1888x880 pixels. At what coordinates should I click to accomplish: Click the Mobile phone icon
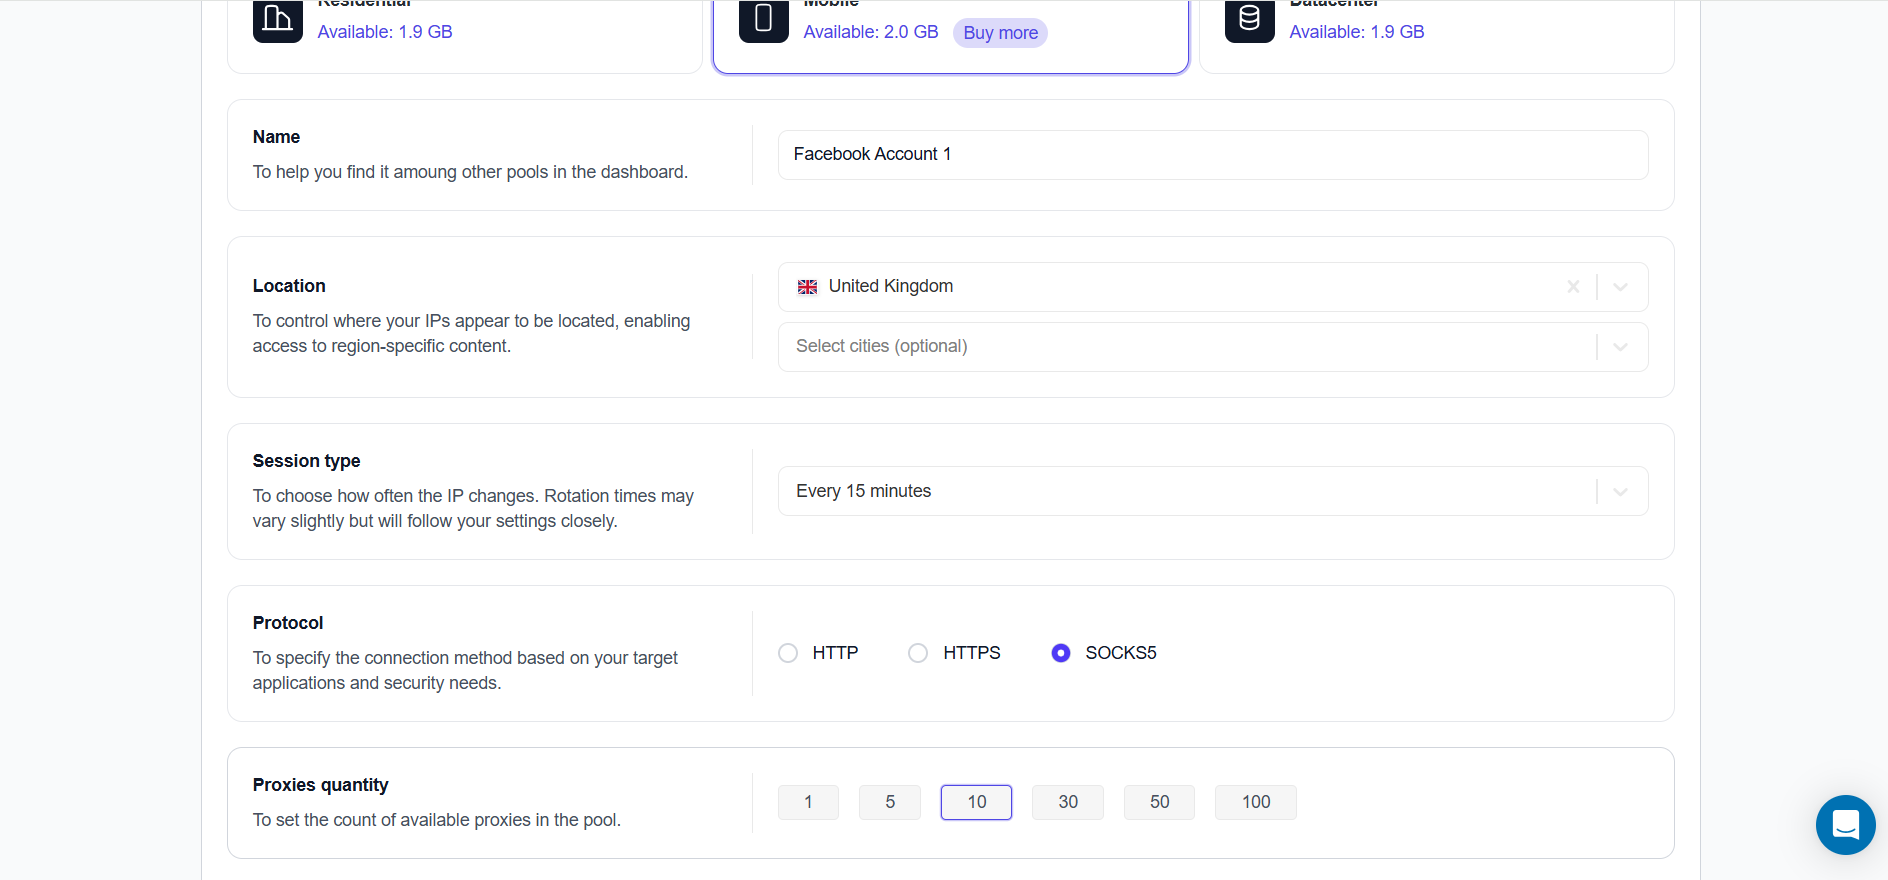pyautogui.click(x=763, y=20)
